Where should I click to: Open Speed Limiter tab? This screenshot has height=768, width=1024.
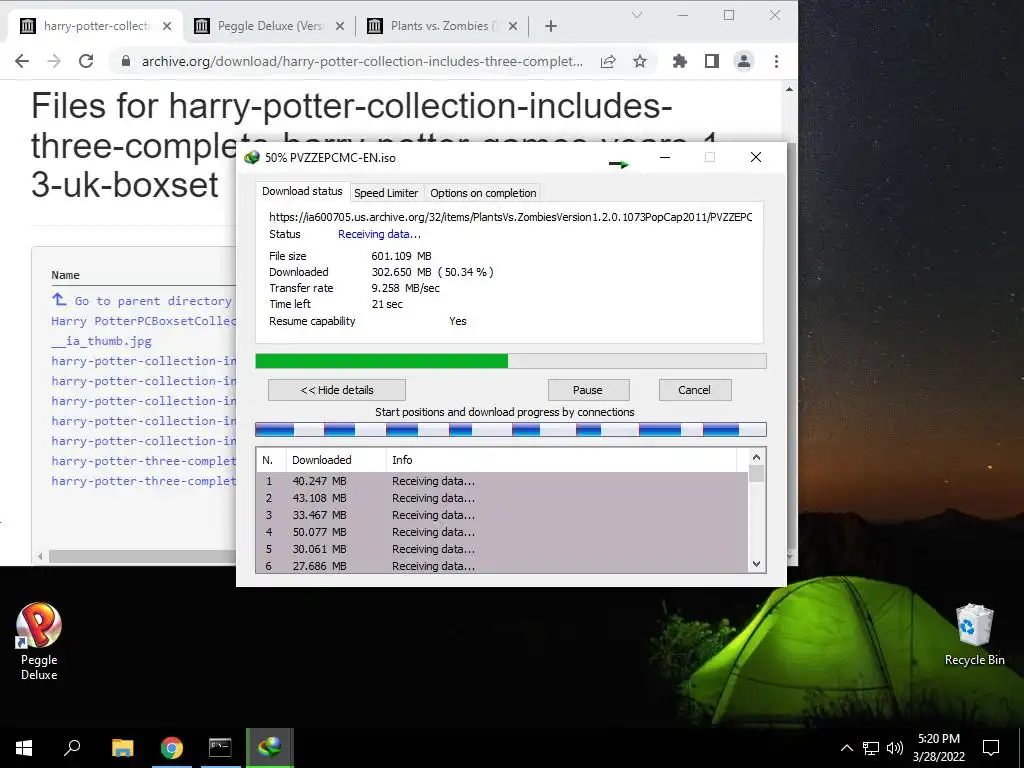386,193
